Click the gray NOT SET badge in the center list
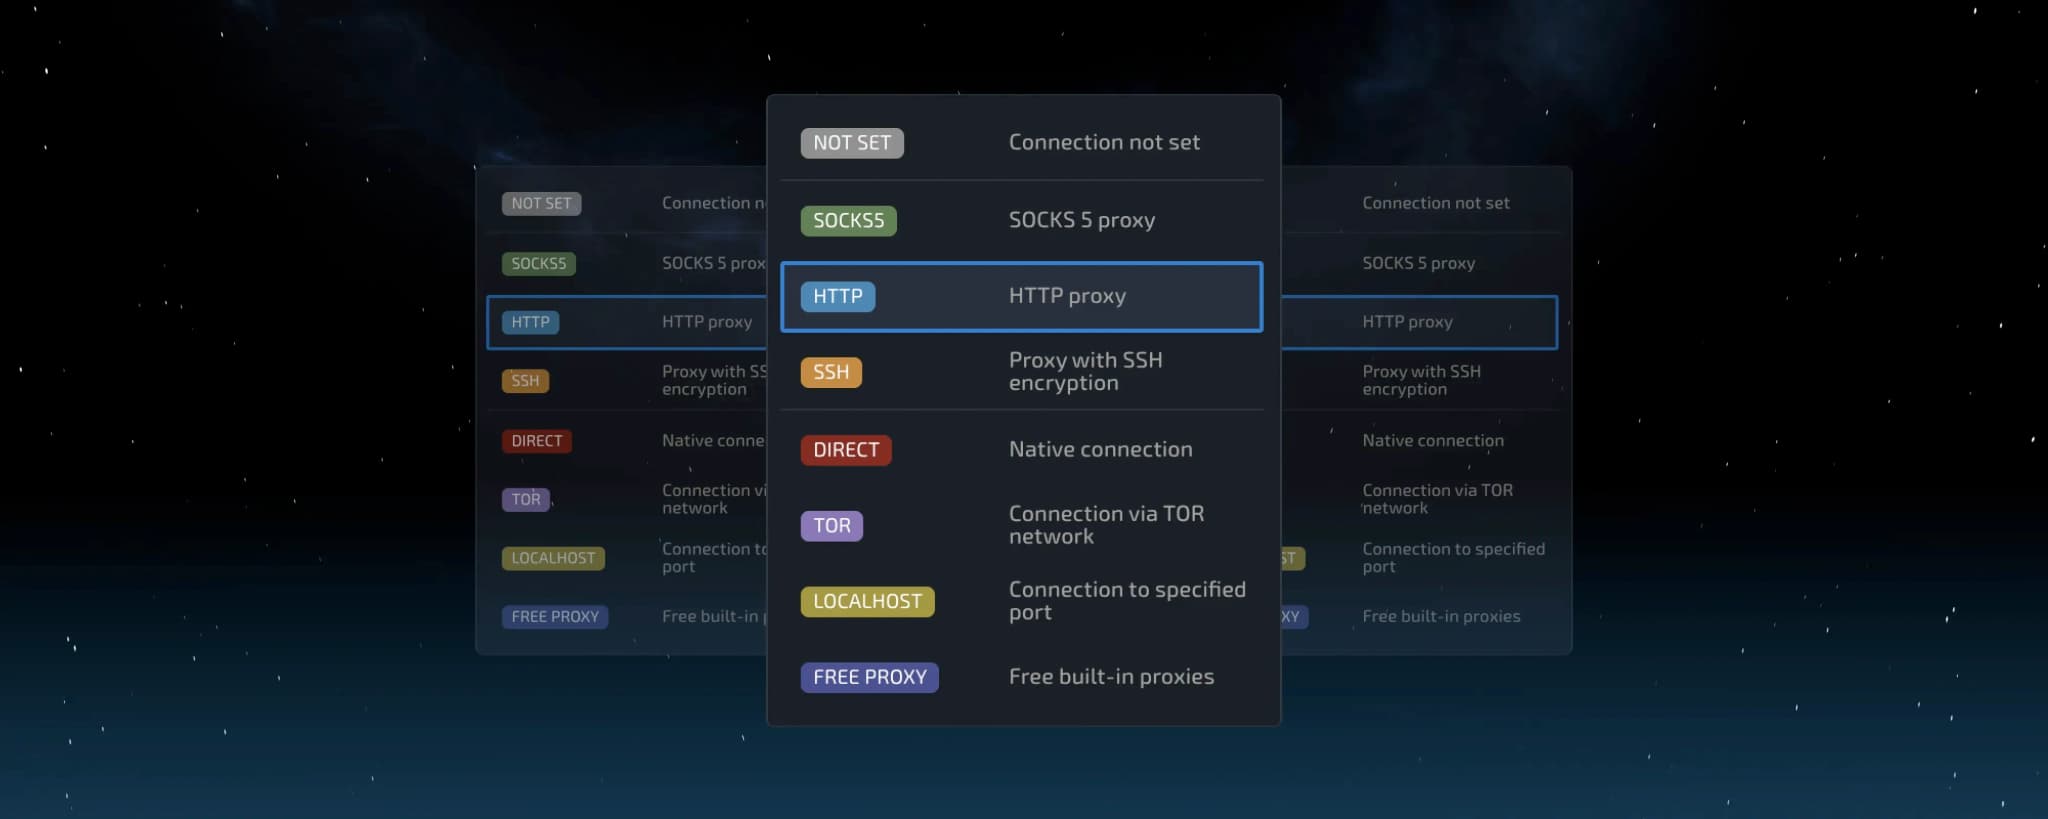The image size is (2048, 819). [x=851, y=143]
